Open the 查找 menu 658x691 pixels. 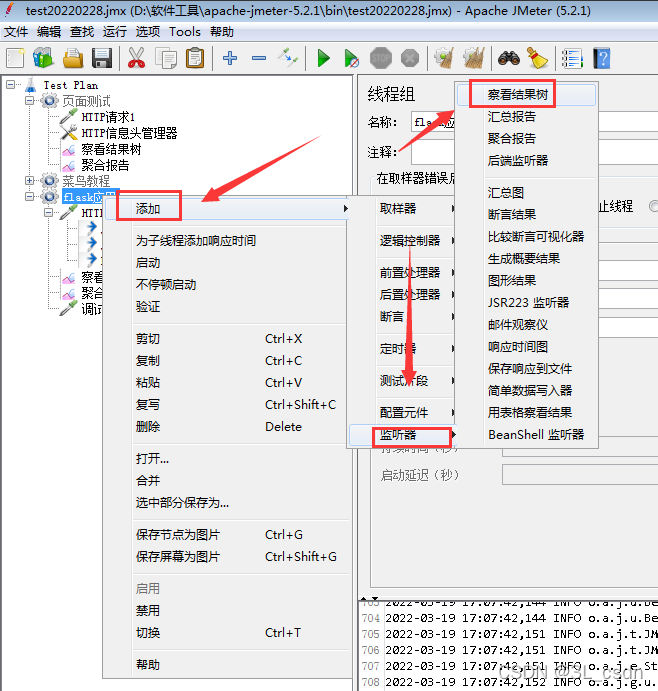coord(82,32)
